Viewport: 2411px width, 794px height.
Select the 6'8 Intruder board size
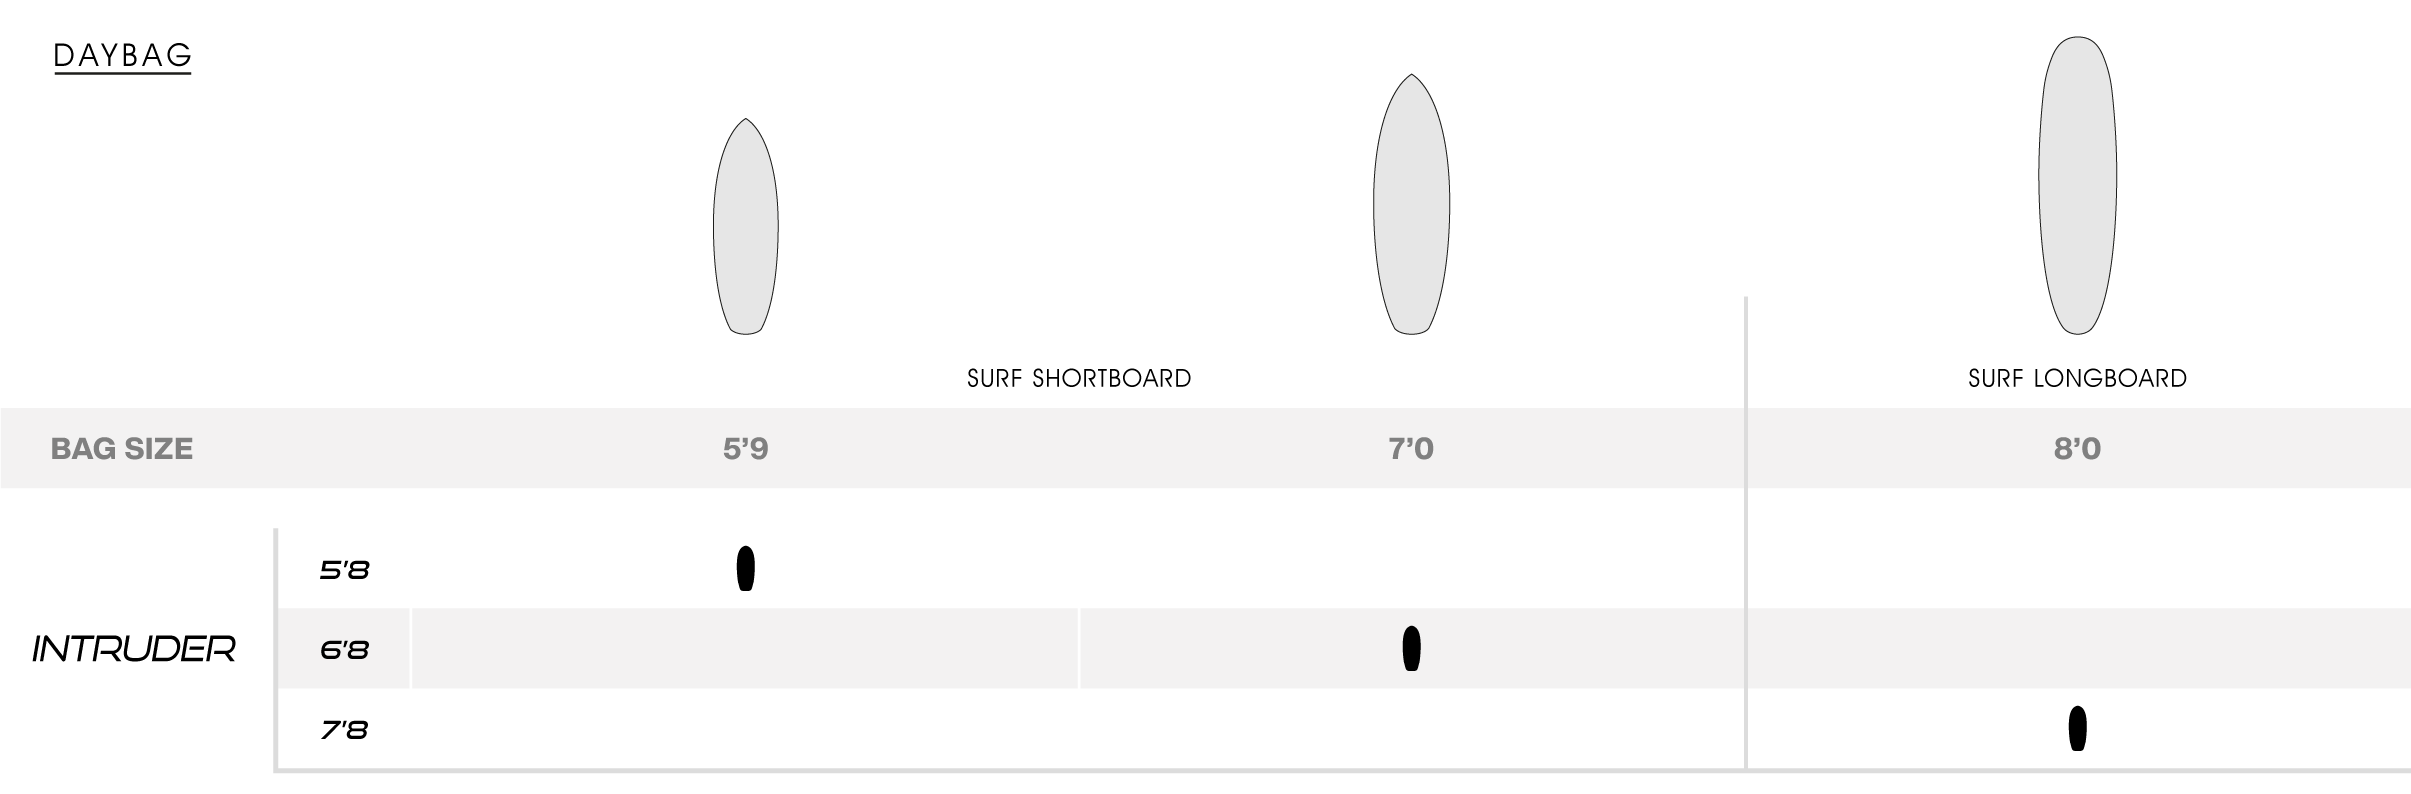(344, 650)
